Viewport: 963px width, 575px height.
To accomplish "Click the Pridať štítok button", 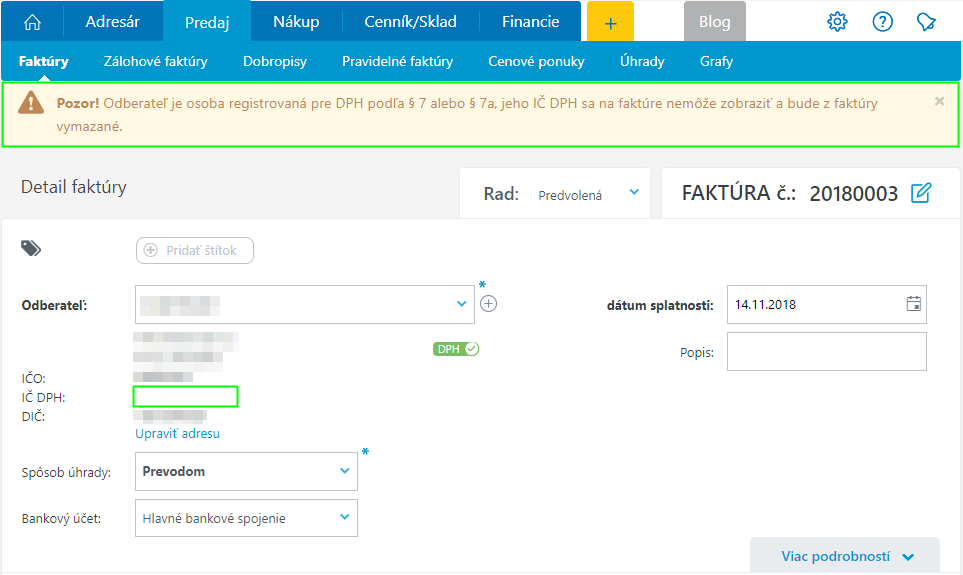I will point(195,250).
